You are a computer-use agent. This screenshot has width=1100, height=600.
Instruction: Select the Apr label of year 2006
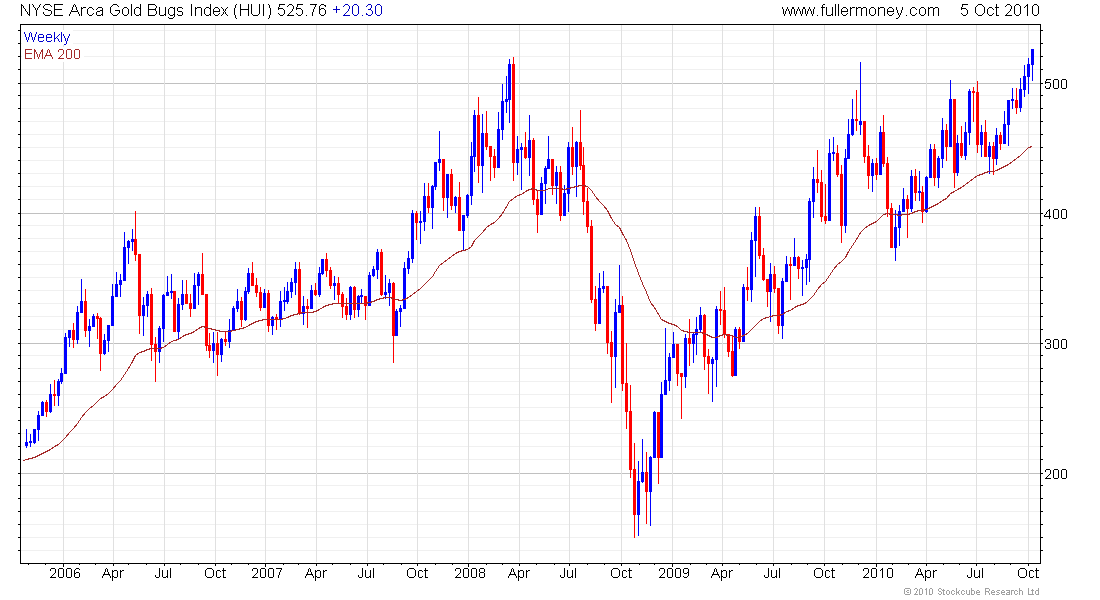tap(112, 574)
